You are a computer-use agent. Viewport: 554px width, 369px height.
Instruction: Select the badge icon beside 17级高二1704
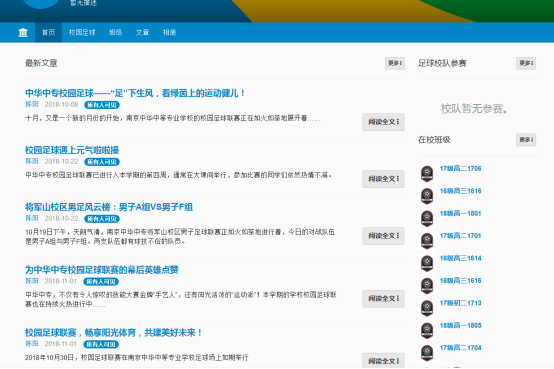427,353
